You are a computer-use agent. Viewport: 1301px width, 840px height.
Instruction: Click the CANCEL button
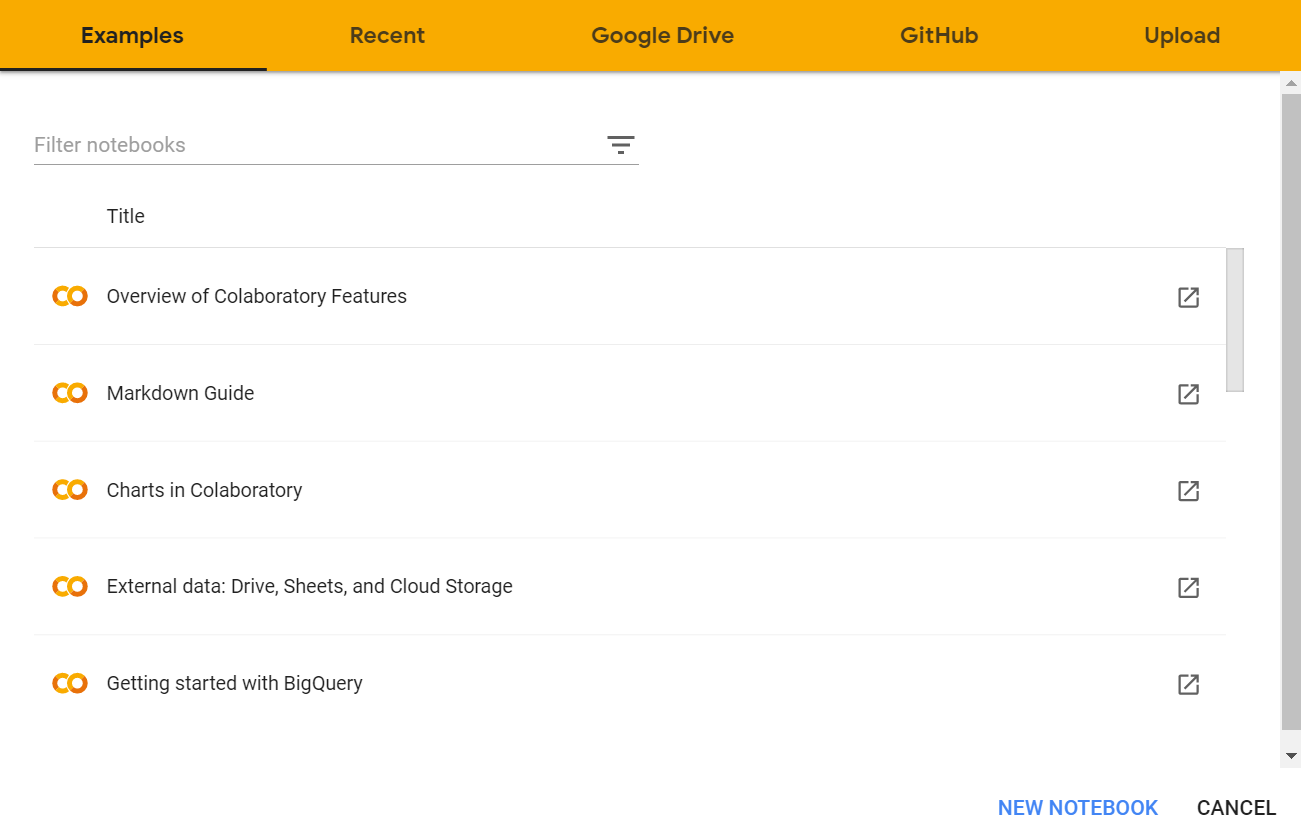tap(1237, 808)
